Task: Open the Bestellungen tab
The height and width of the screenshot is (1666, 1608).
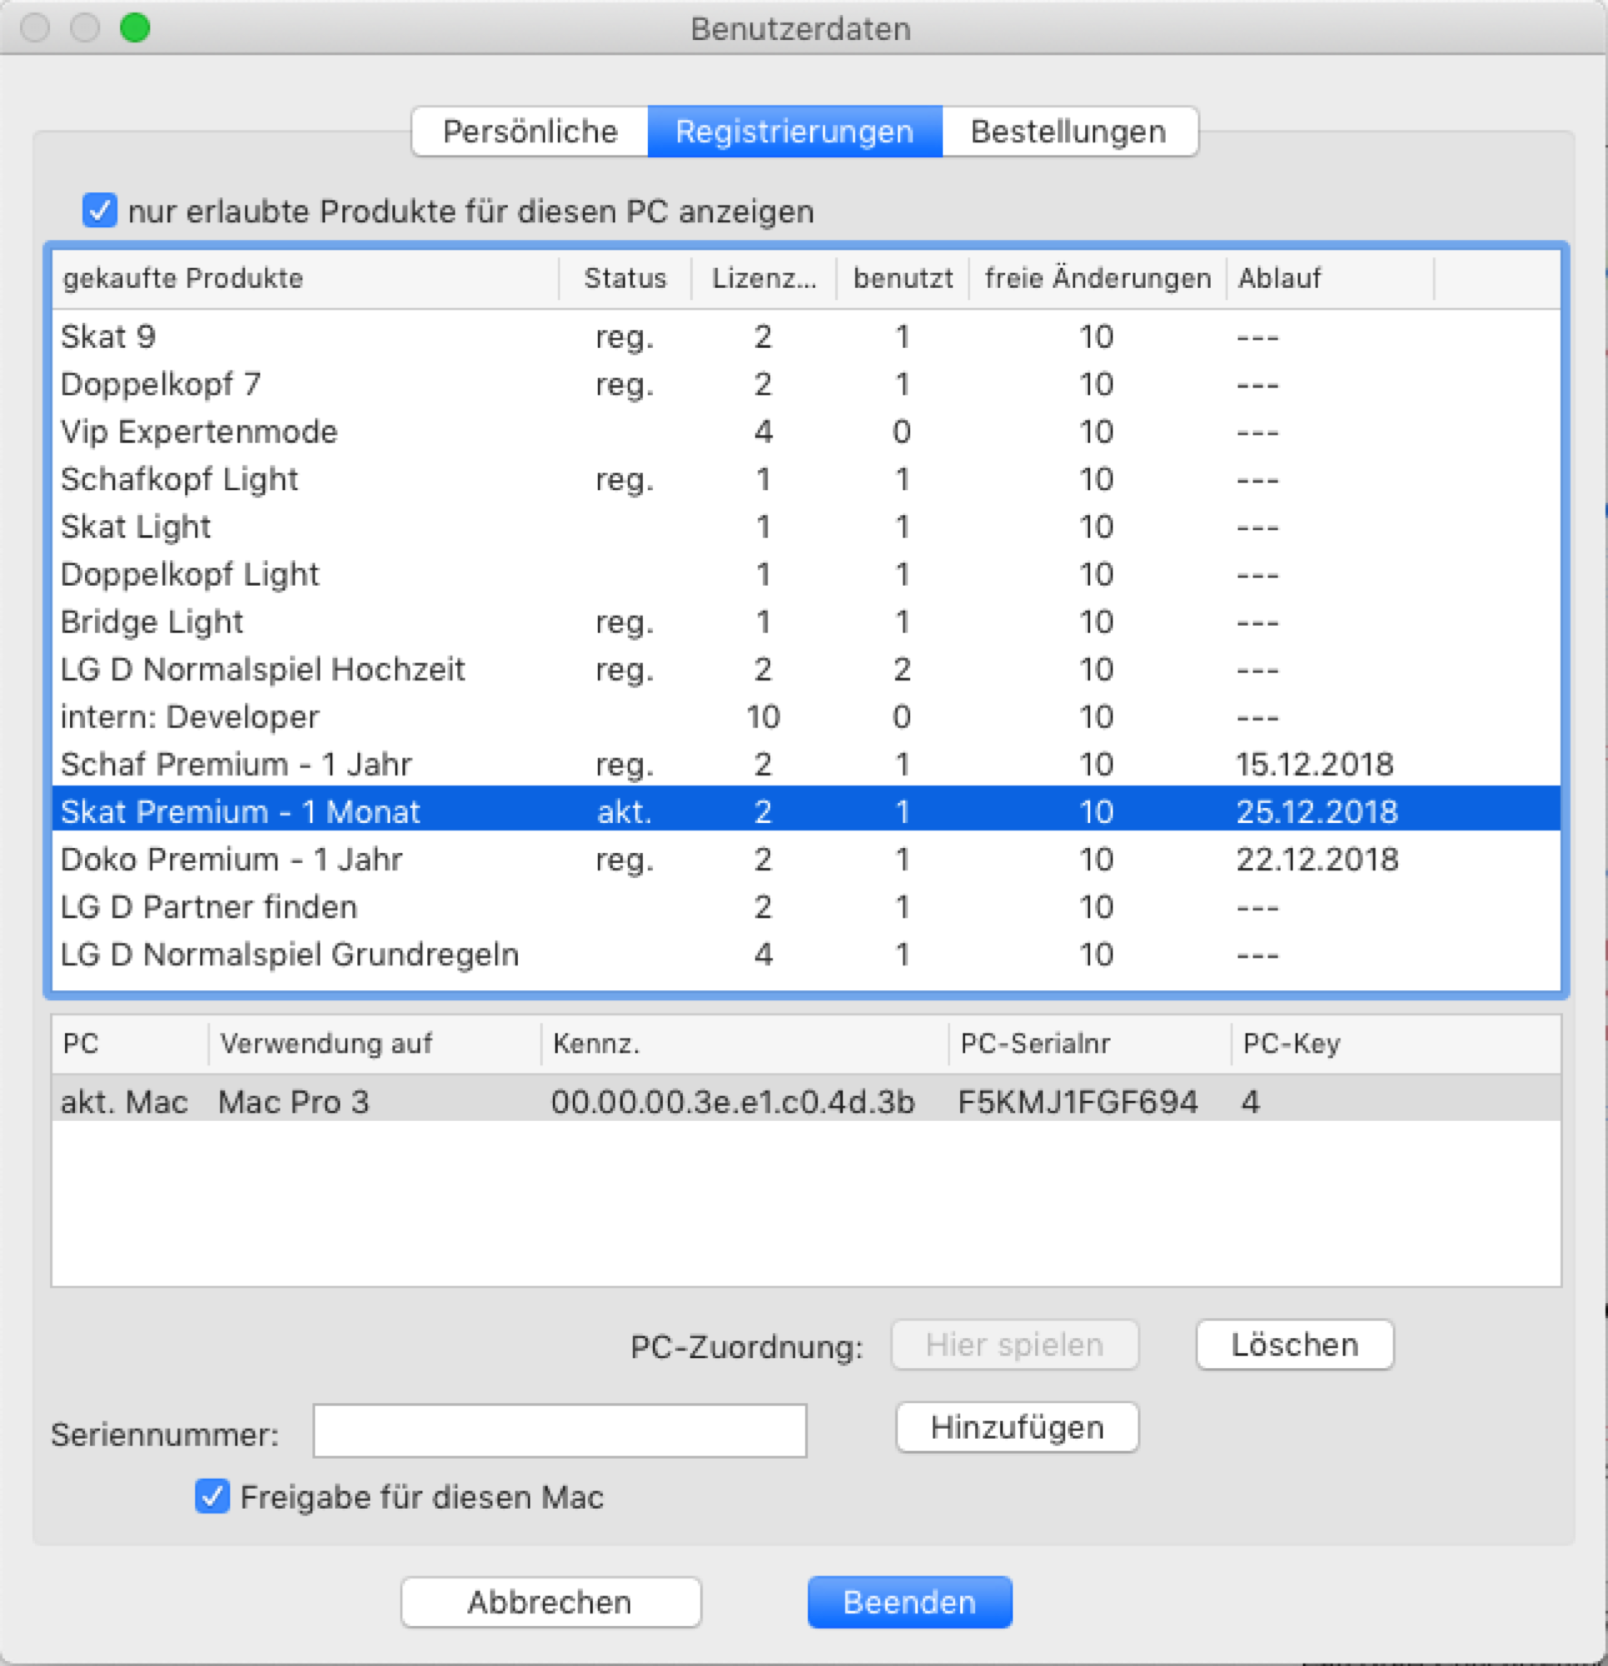Action: pos(1068,132)
